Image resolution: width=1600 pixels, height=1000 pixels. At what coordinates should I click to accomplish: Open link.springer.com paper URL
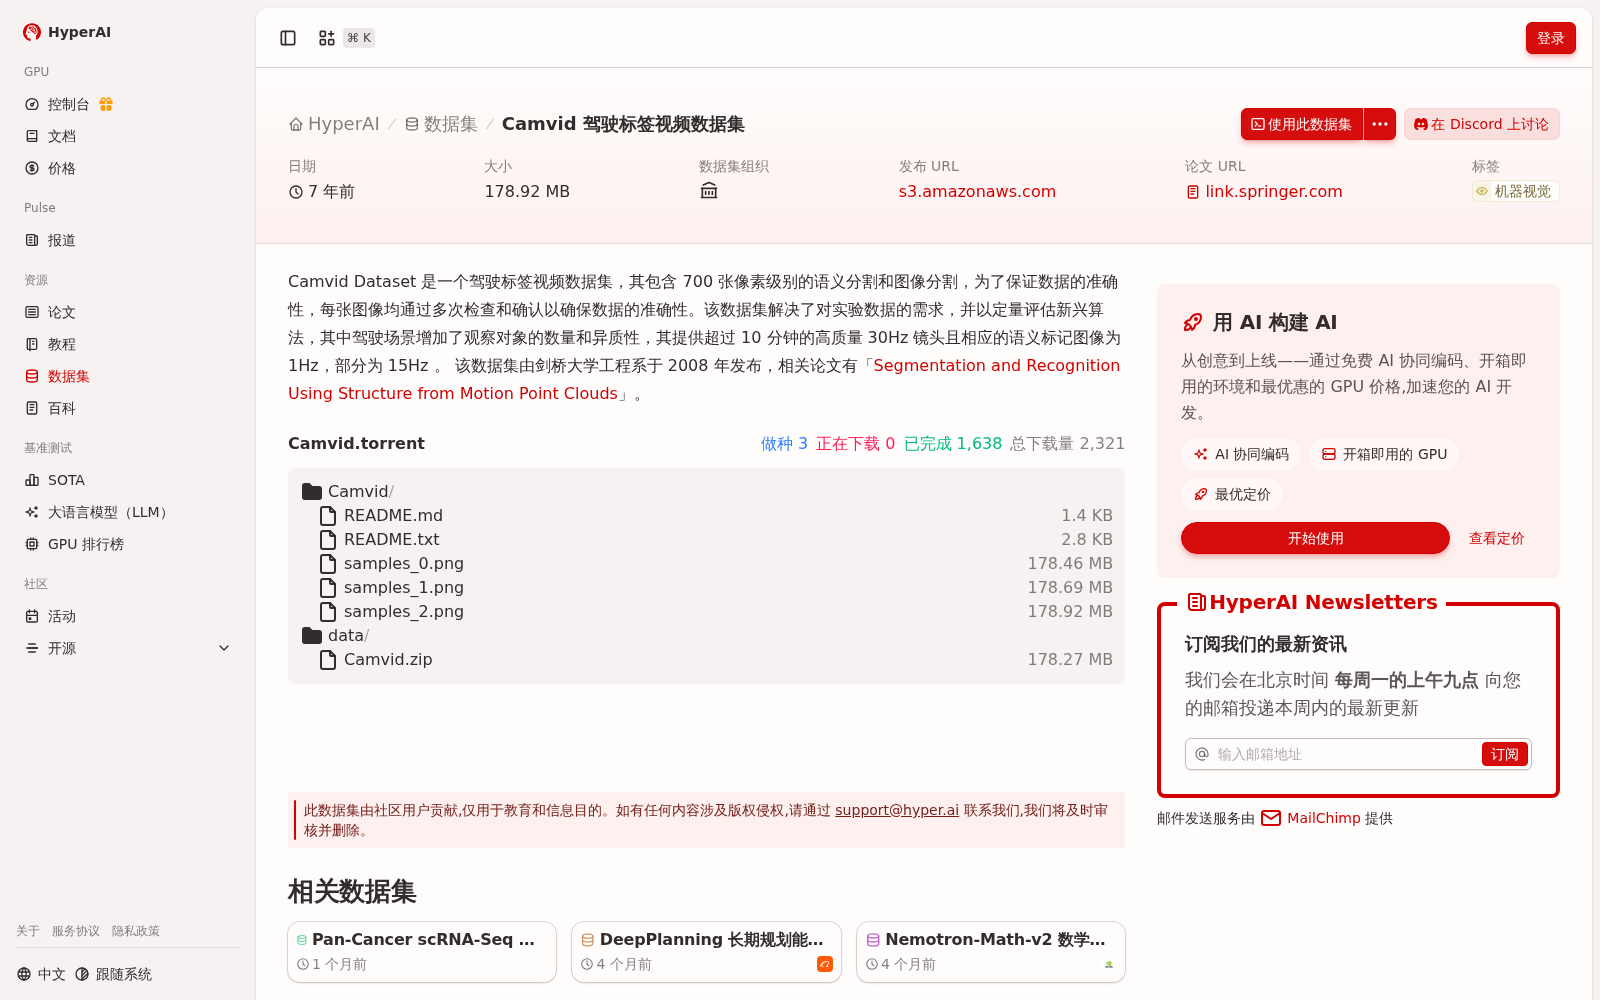1264,191
